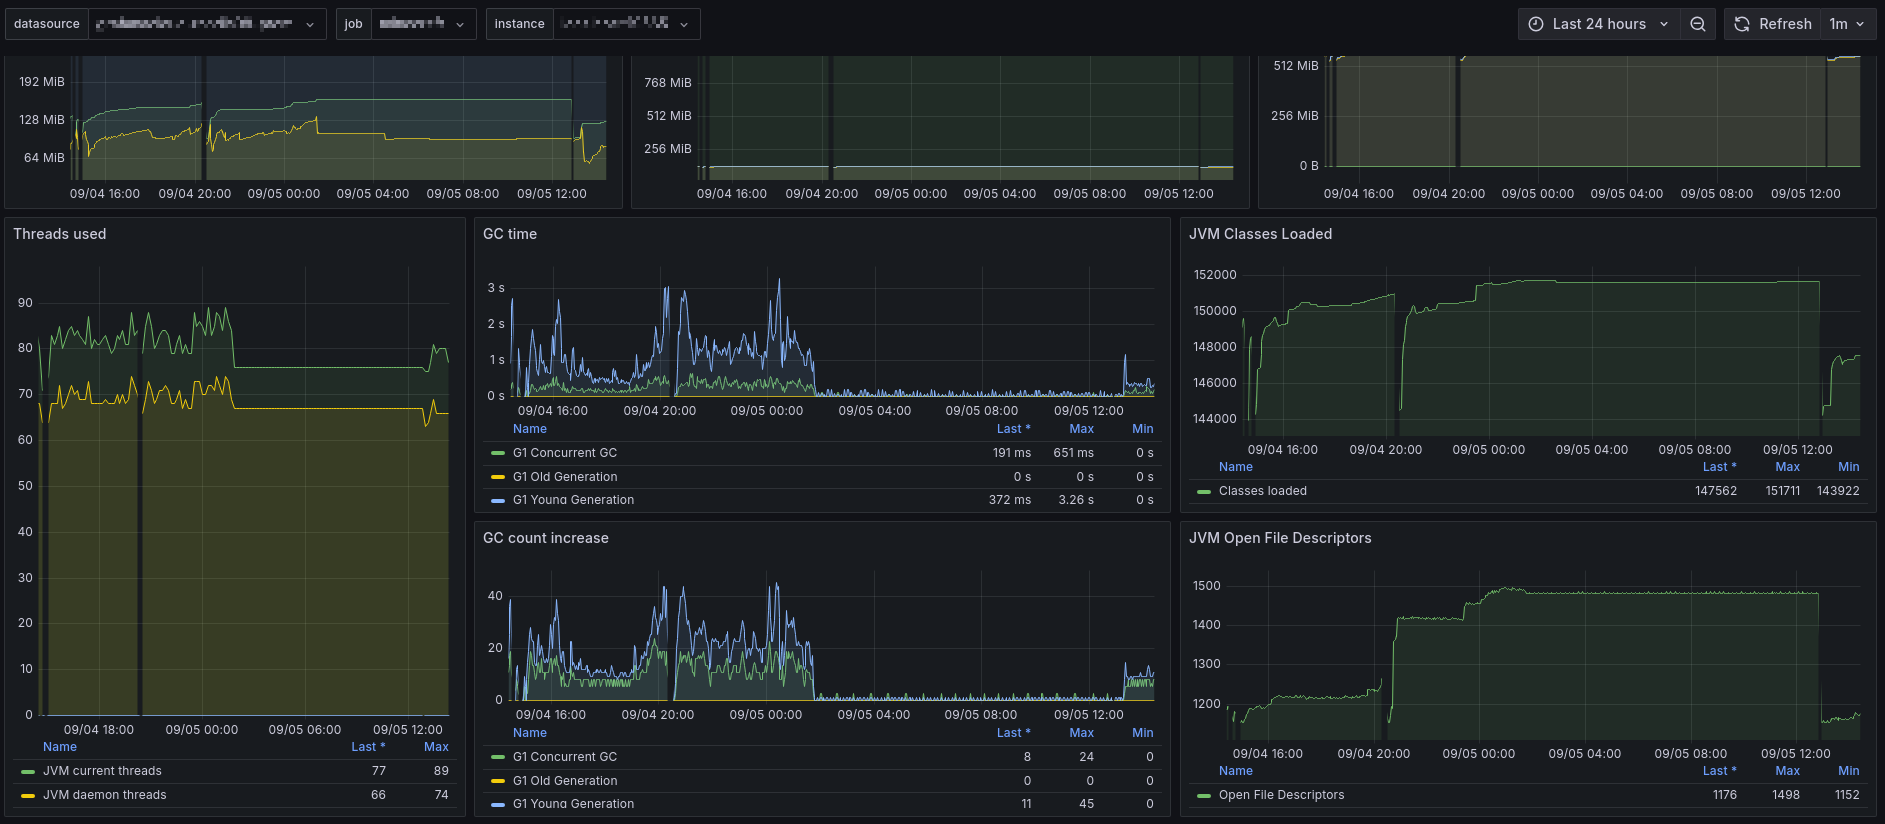Click the refresh dashboard icon
This screenshot has height=824, width=1885.
point(1742,24)
